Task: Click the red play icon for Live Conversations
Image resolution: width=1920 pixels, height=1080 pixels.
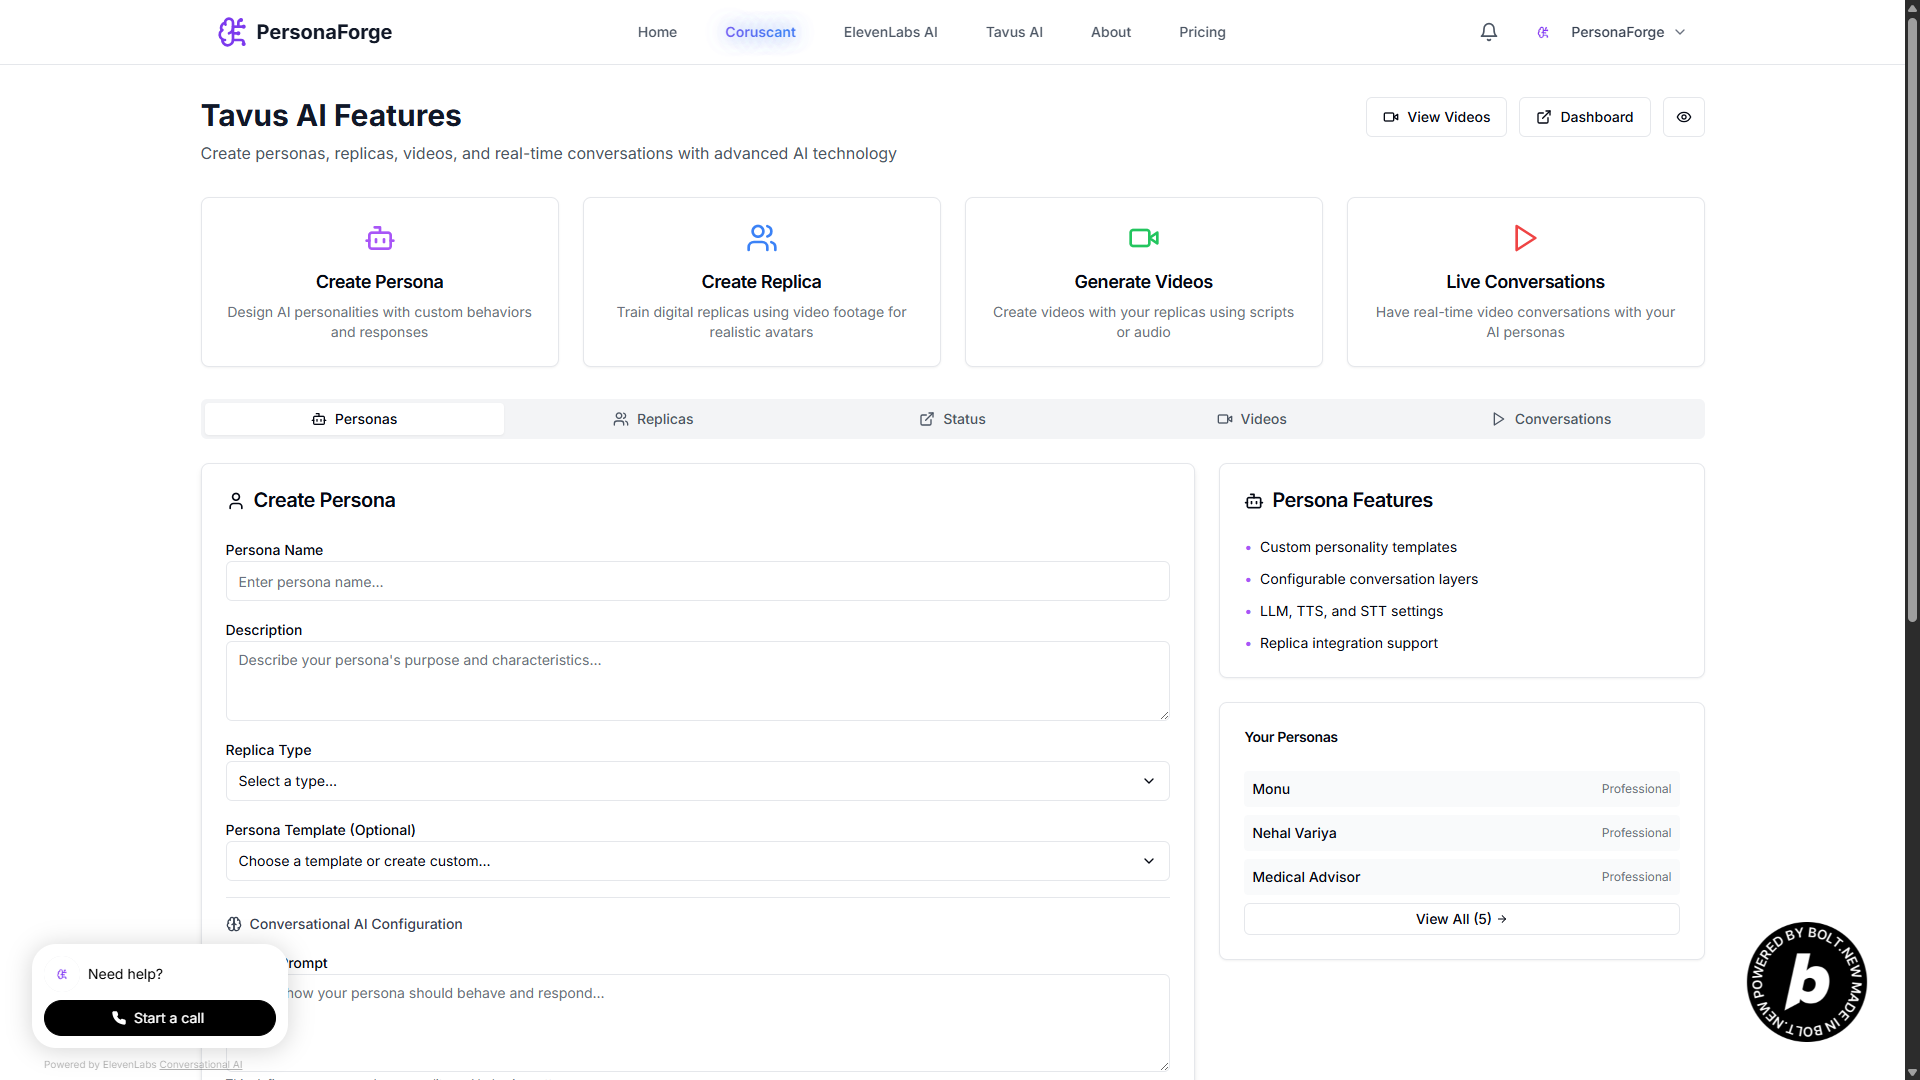Action: pos(1525,238)
